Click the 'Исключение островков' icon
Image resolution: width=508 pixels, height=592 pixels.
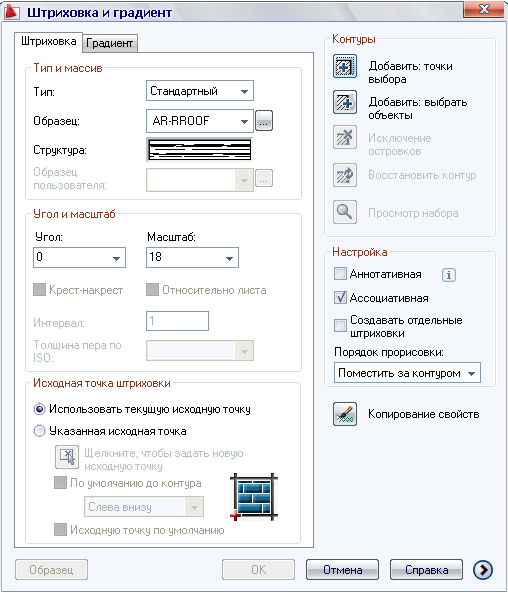point(345,137)
